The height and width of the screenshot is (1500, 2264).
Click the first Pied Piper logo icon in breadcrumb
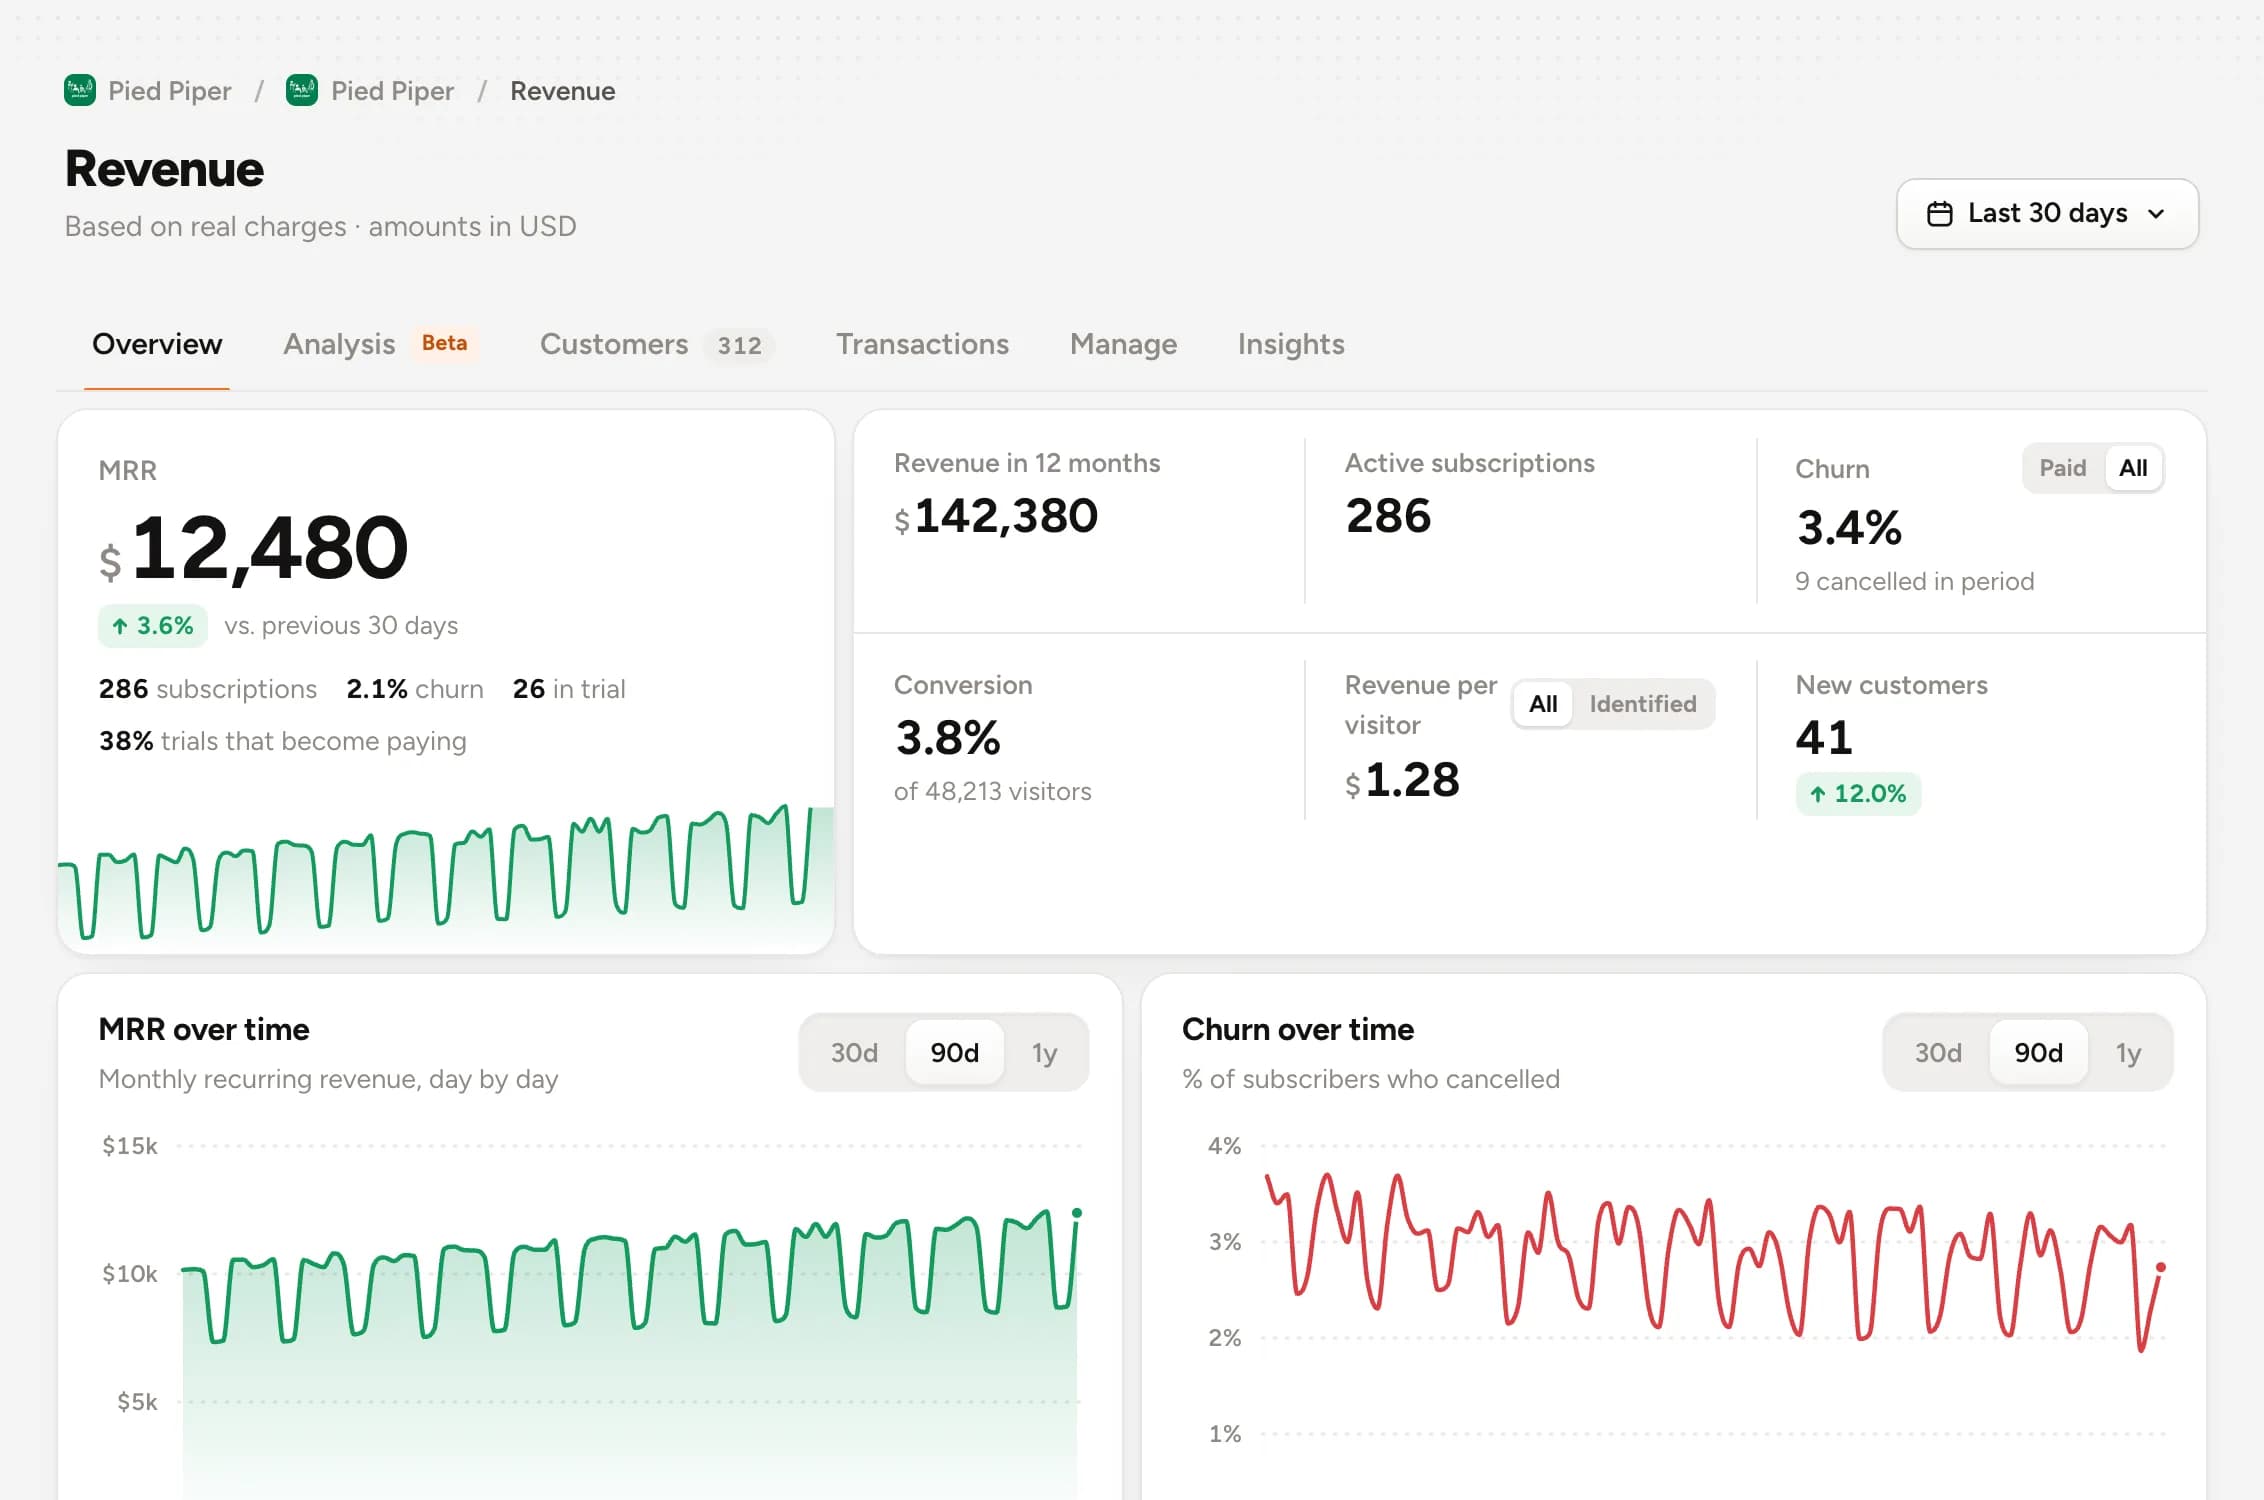click(x=80, y=91)
